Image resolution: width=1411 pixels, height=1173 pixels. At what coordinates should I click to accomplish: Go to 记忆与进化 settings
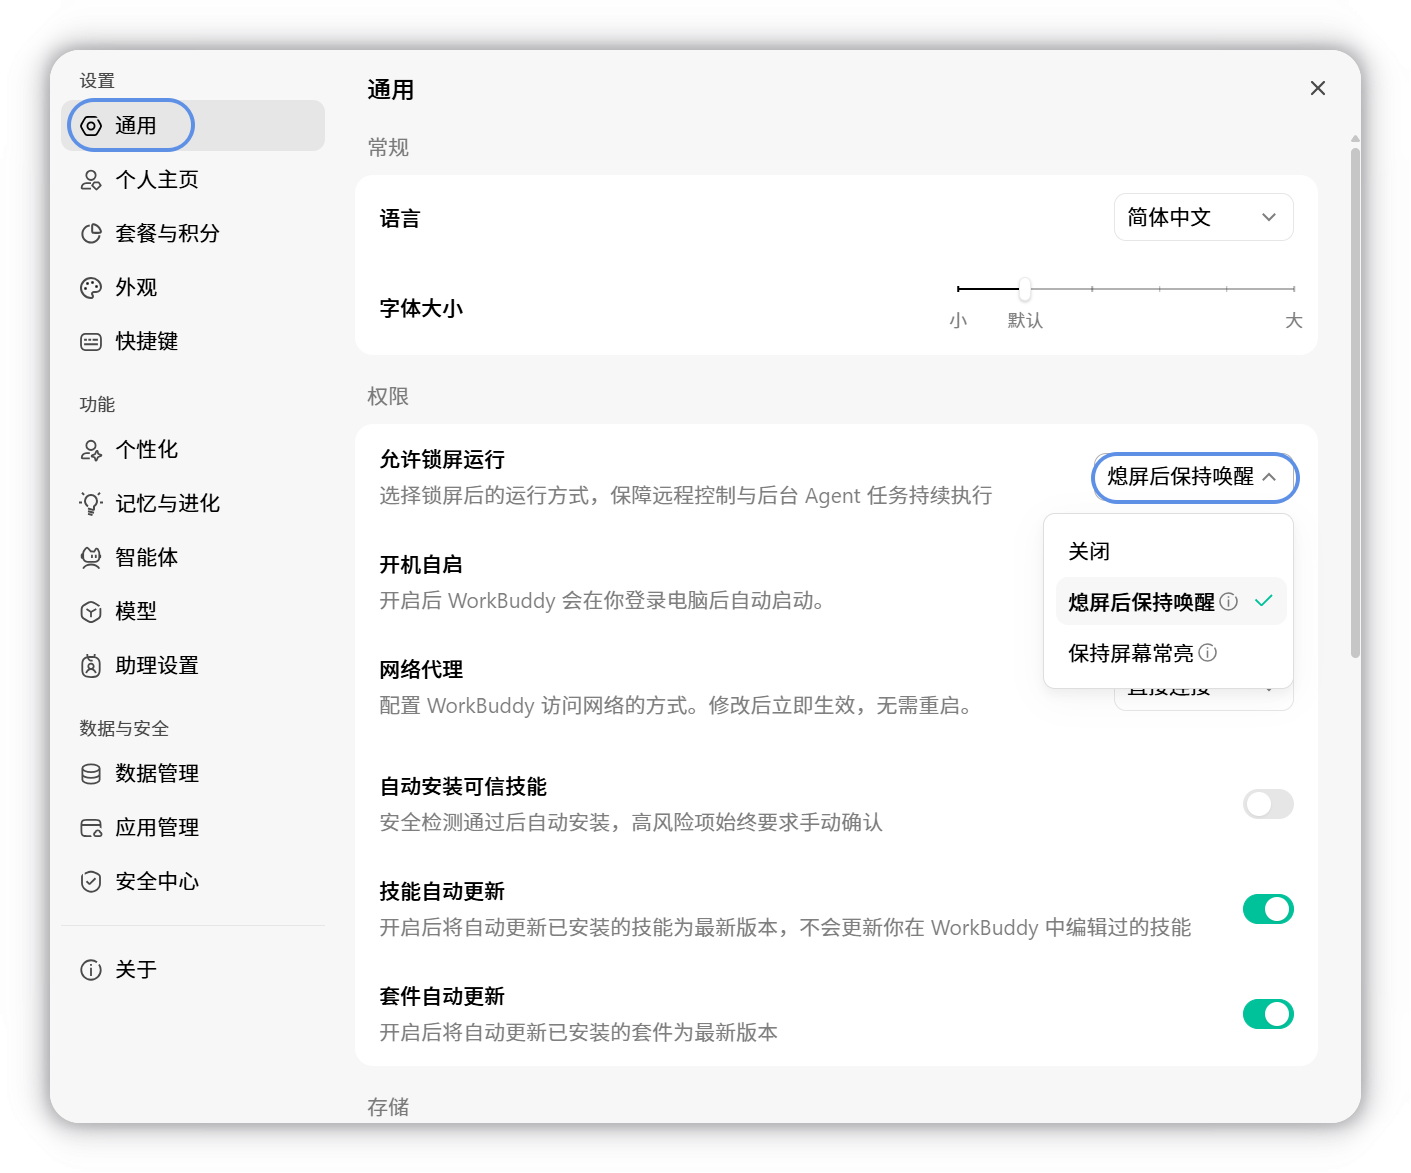(x=193, y=504)
